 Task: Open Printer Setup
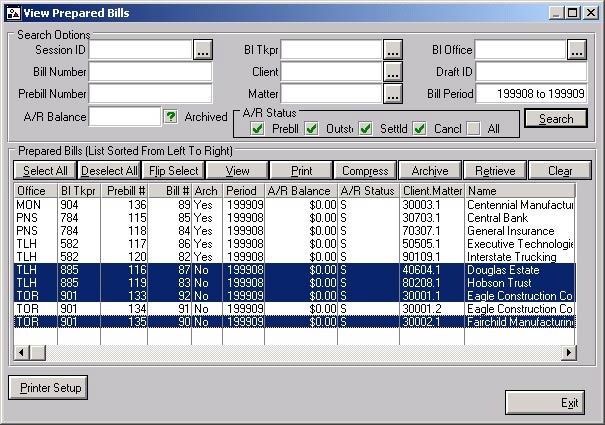click(x=48, y=387)
